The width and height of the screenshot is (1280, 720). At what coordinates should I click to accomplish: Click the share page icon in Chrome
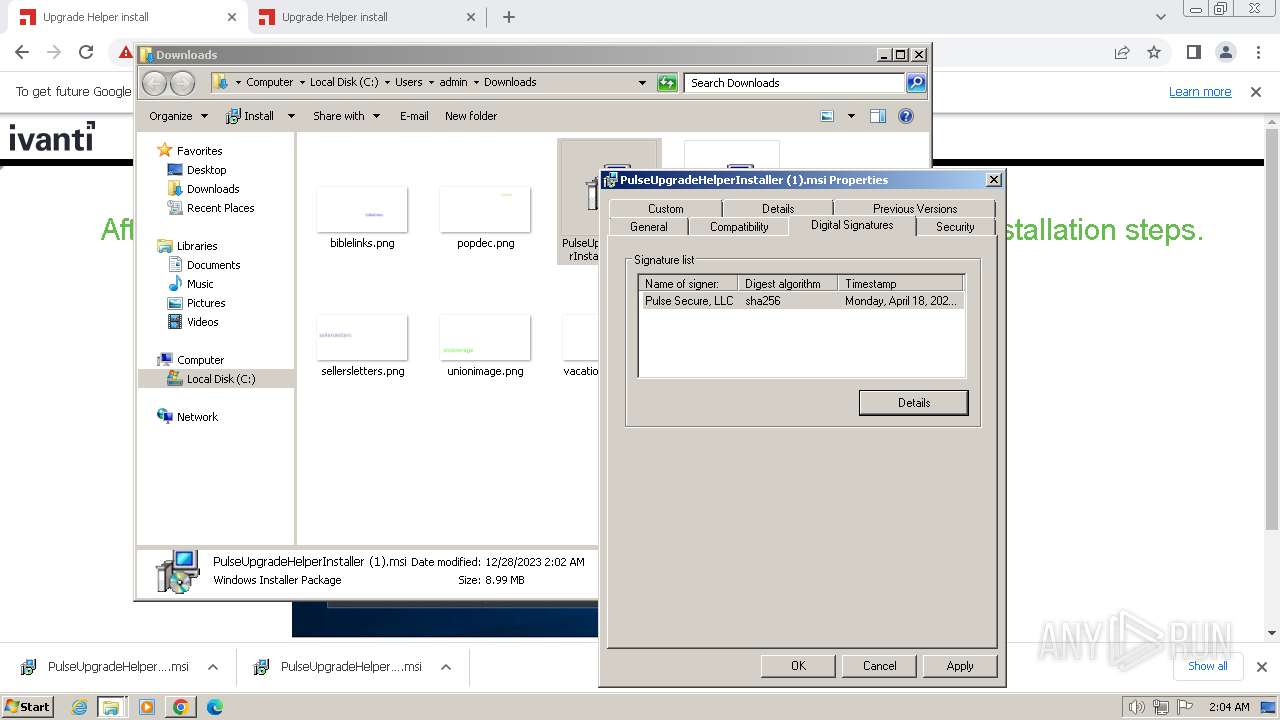click(1122, 53)
